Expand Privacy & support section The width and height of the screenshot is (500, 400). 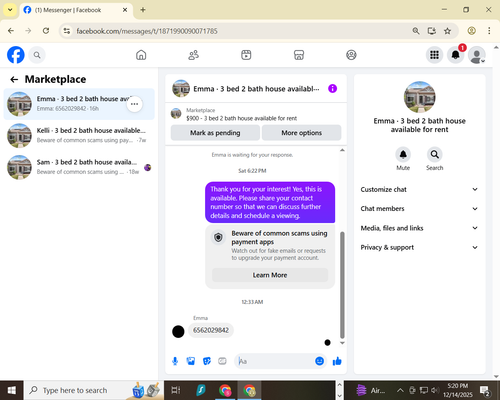(x=419, y=247)
